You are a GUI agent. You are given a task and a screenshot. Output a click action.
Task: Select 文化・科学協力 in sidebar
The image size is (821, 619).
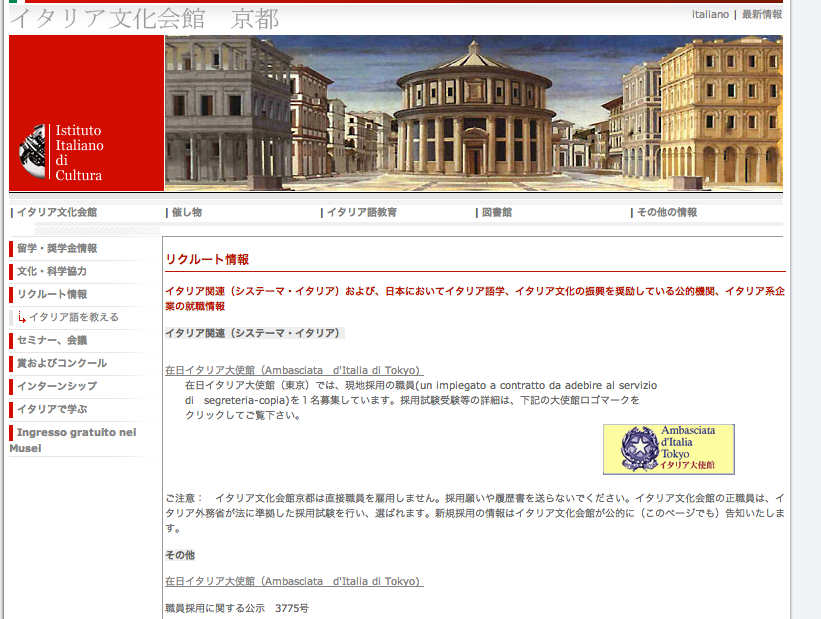(52, 271)
